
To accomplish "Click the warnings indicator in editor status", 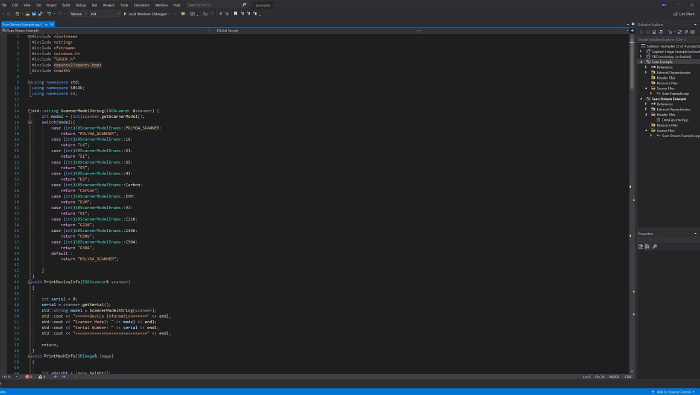I will click(x=42, y=377).
